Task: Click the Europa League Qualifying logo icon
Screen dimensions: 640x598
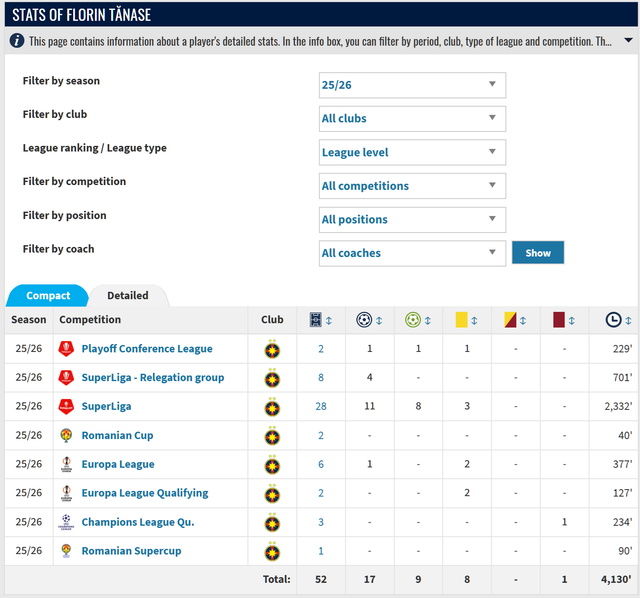Action: [x=66, y=493]
